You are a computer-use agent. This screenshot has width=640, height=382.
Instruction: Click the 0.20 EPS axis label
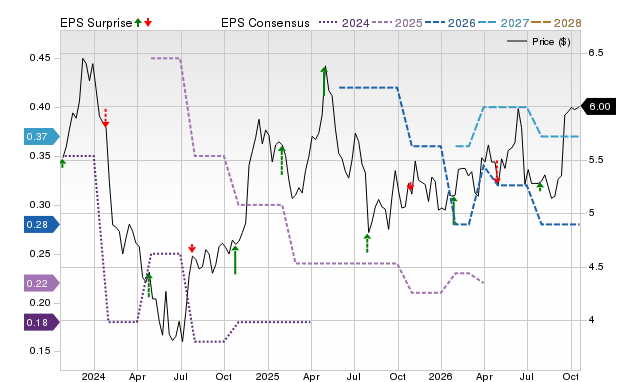click(40, 303)
